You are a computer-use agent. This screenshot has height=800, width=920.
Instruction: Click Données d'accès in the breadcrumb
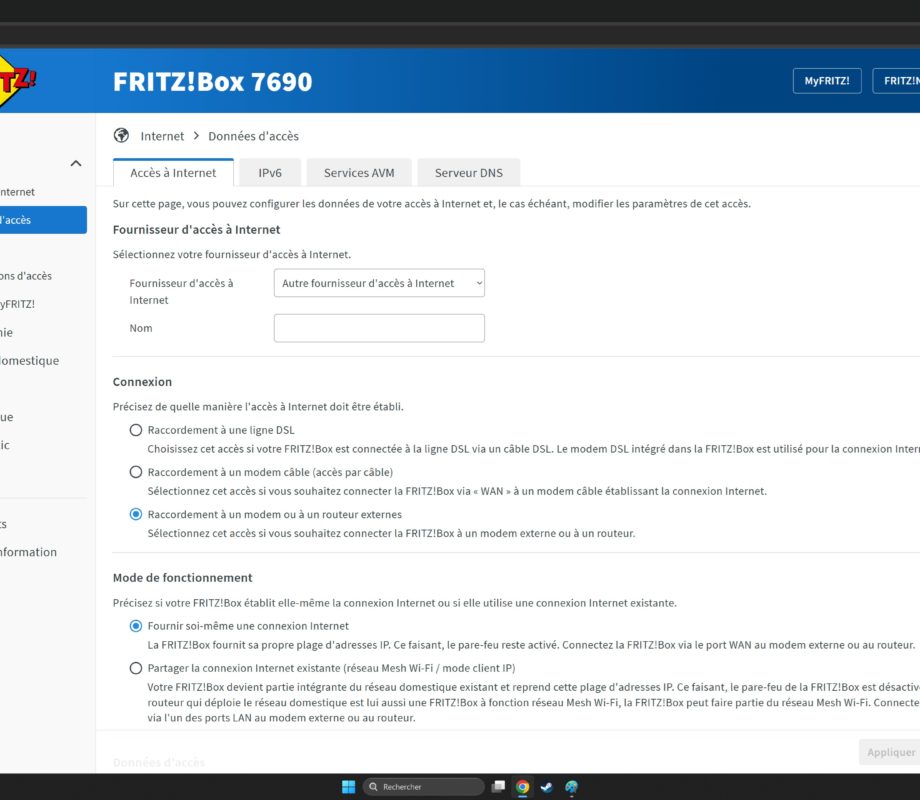coord(253,136)
